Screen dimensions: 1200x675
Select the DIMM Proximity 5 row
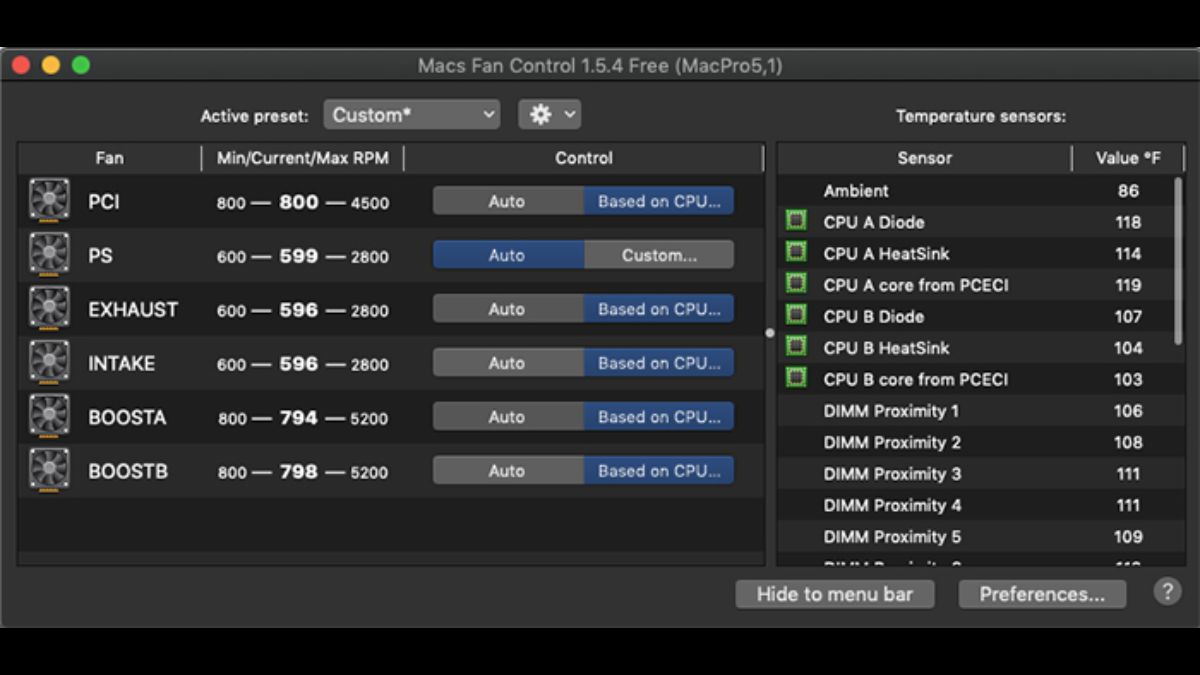(x=975, y=536)
